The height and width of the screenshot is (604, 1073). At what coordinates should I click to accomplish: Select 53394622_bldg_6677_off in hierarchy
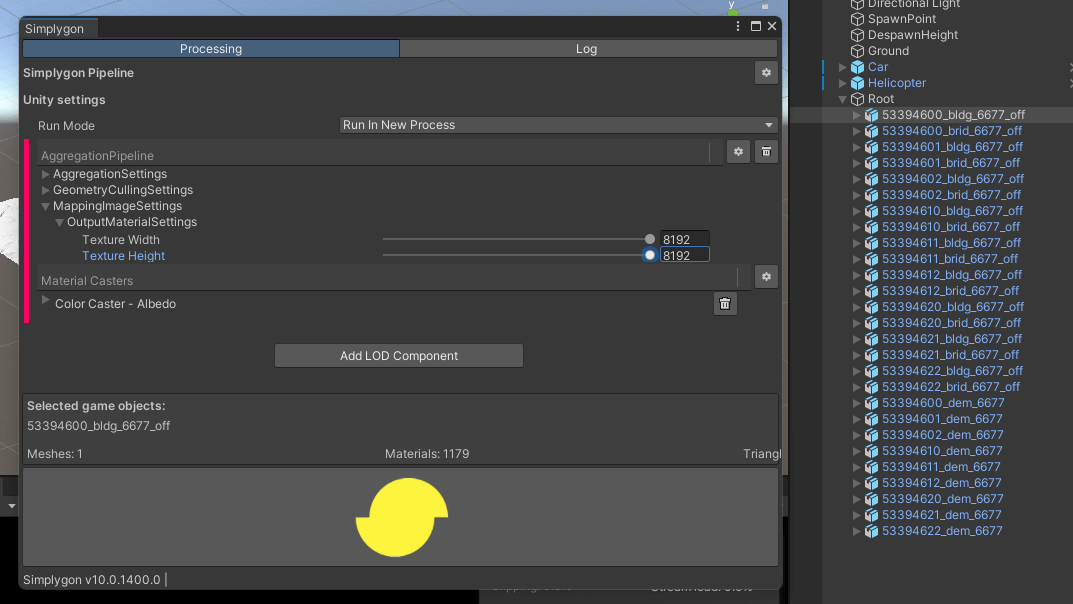tap(953, 371)
